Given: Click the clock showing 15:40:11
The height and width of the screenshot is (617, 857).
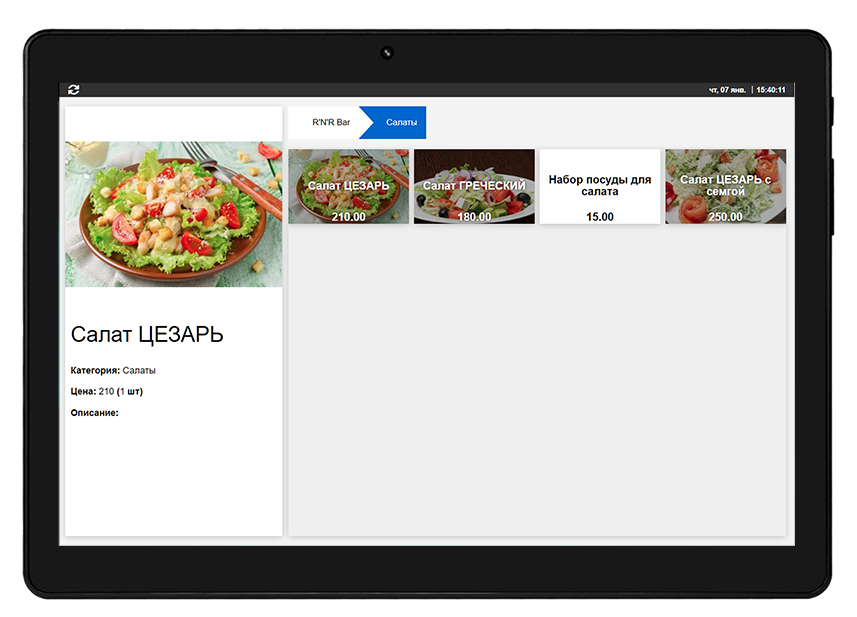Looking at the screenshot, I should 771,90.
